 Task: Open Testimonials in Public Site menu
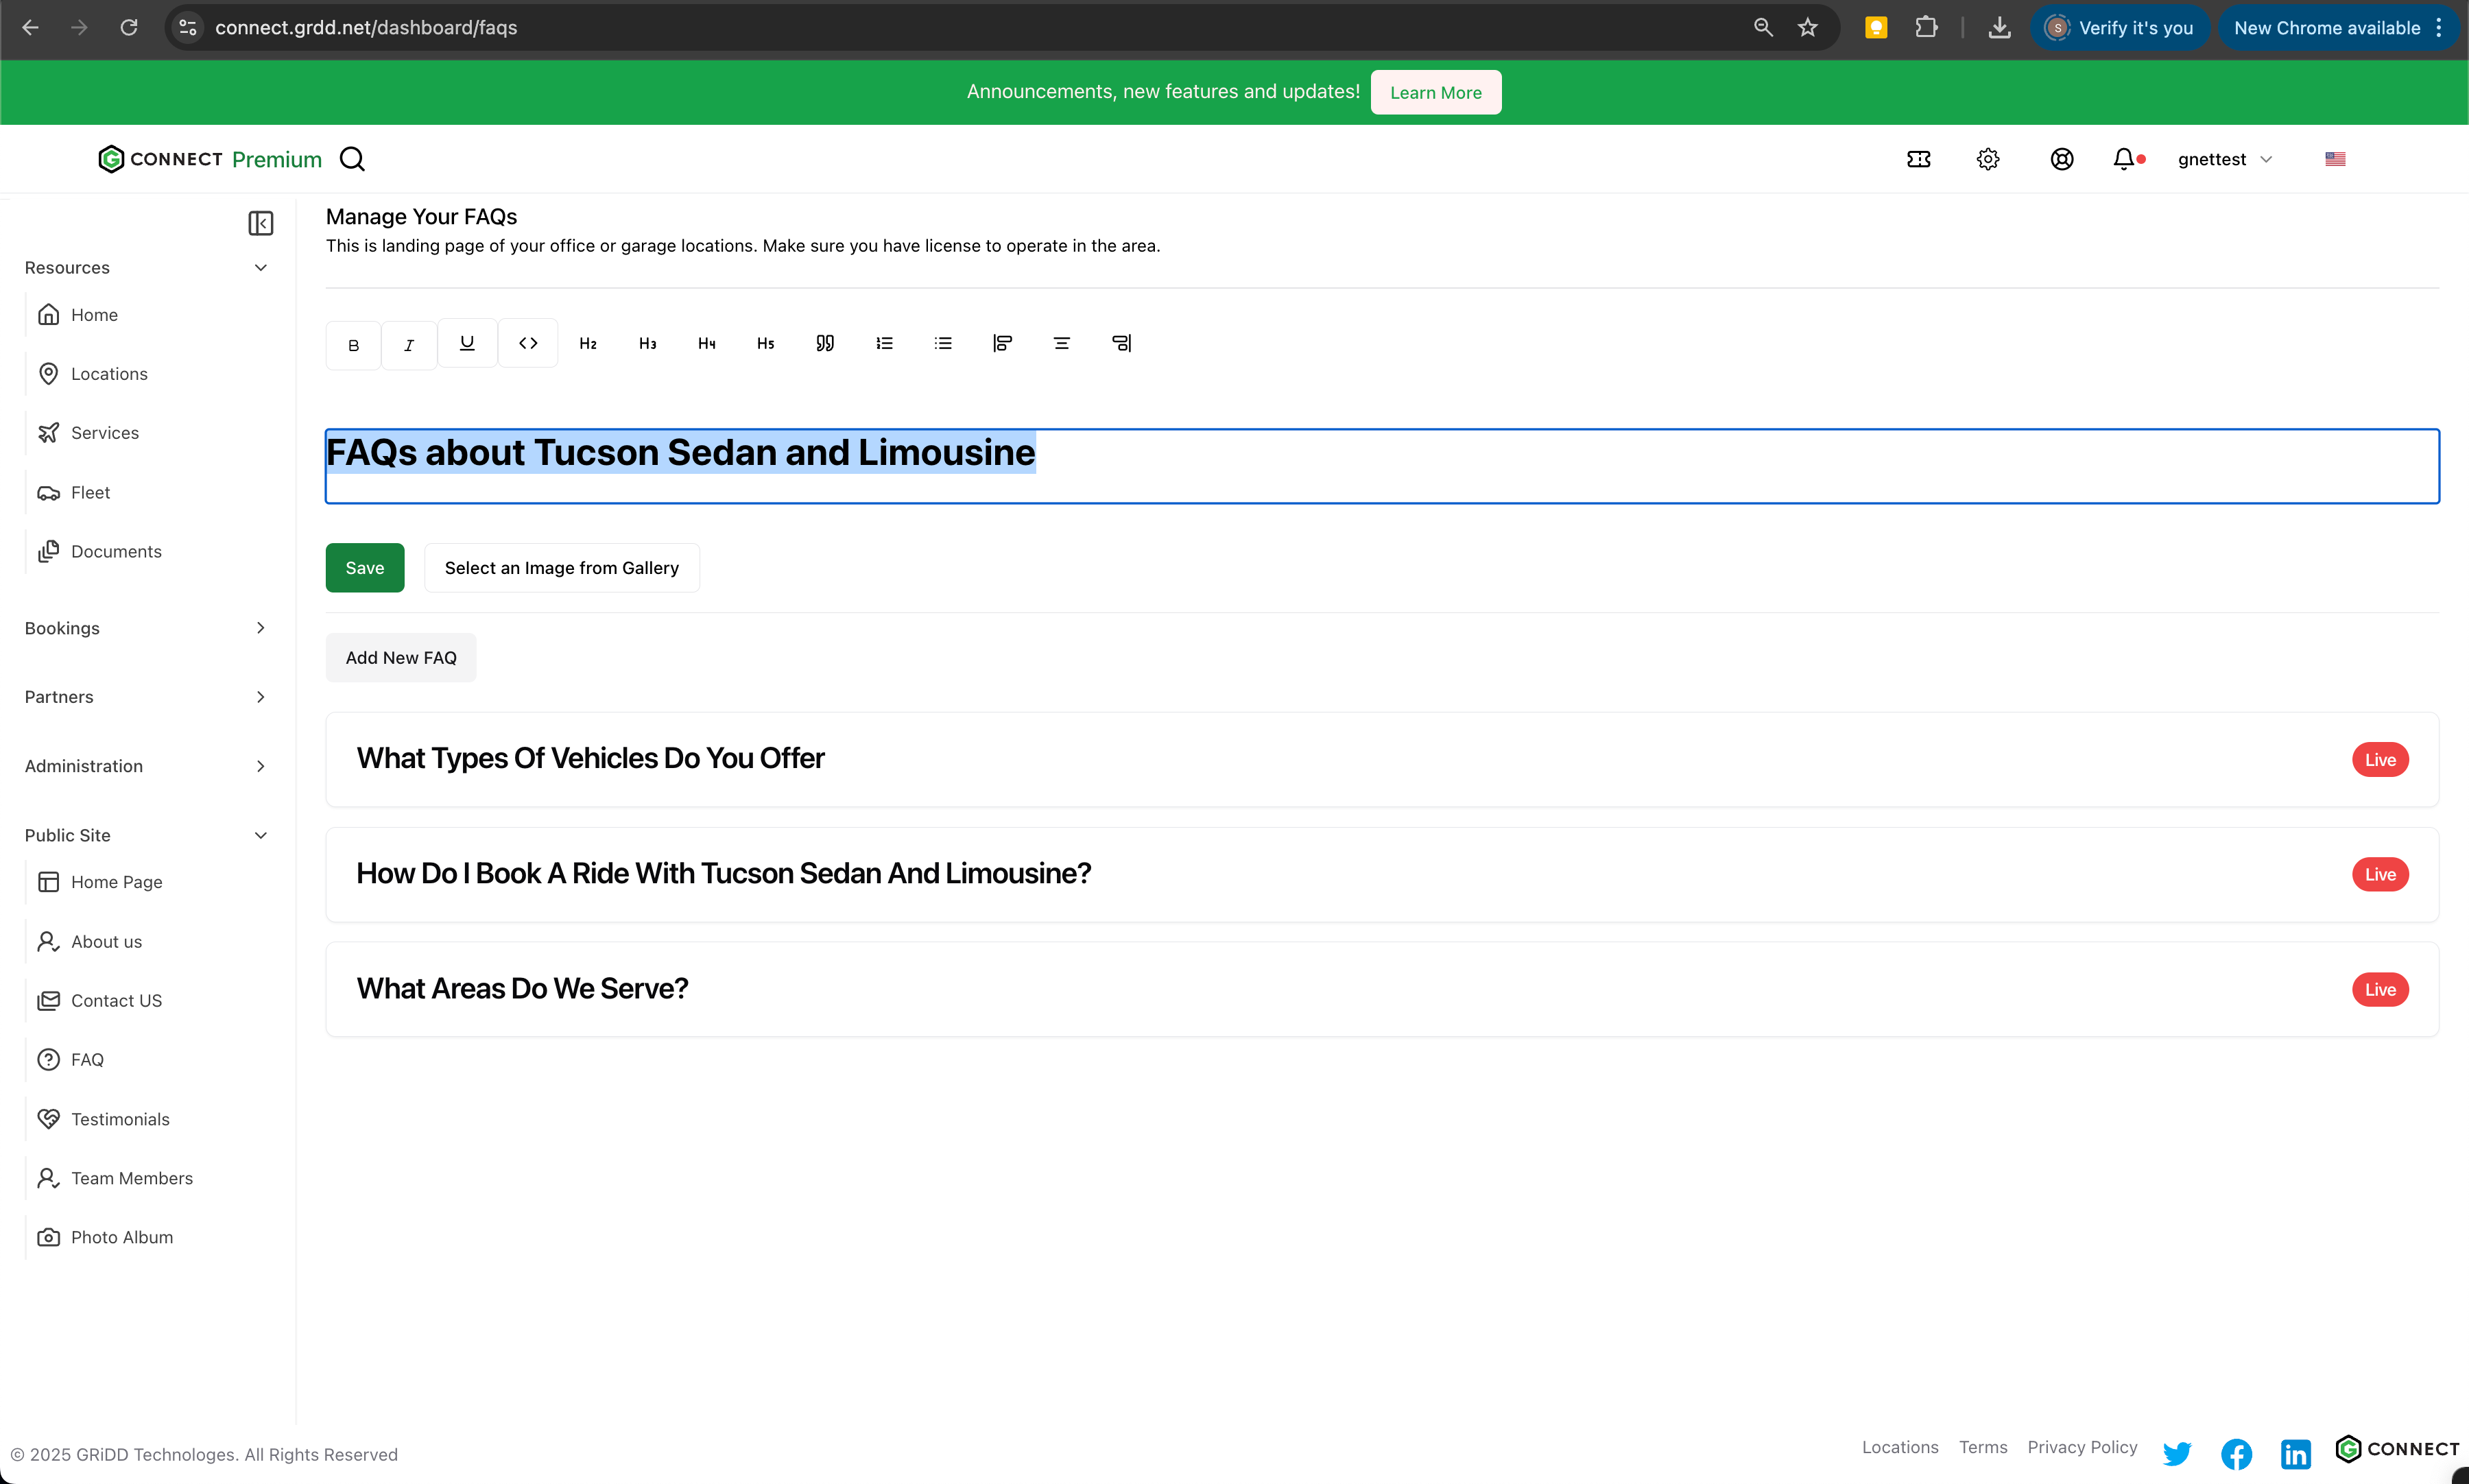[x=120, y=1119]
